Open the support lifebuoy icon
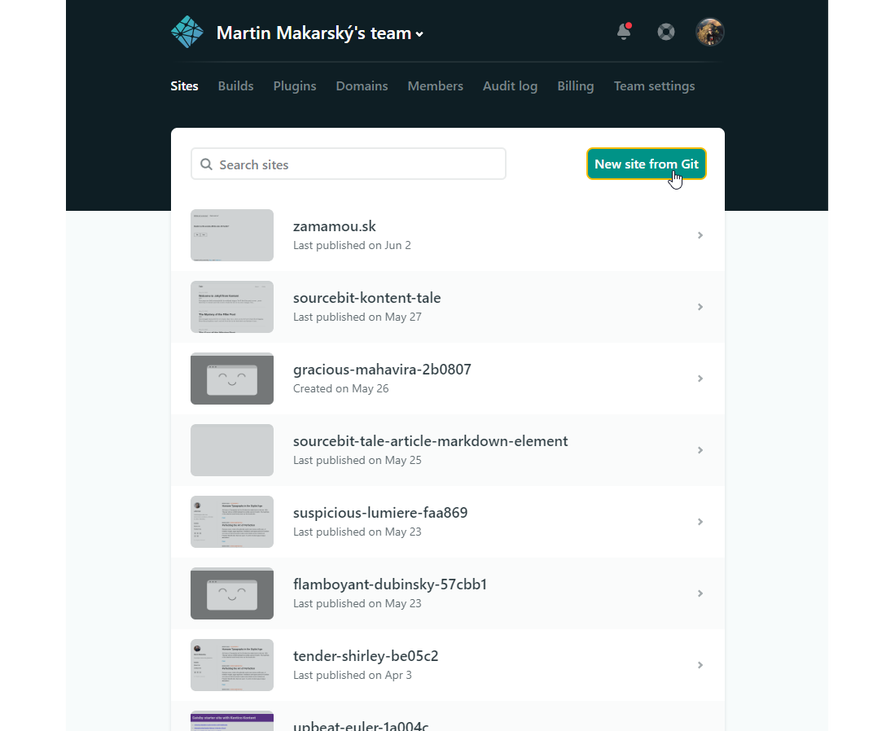895x731 pixels. (666, 32)
